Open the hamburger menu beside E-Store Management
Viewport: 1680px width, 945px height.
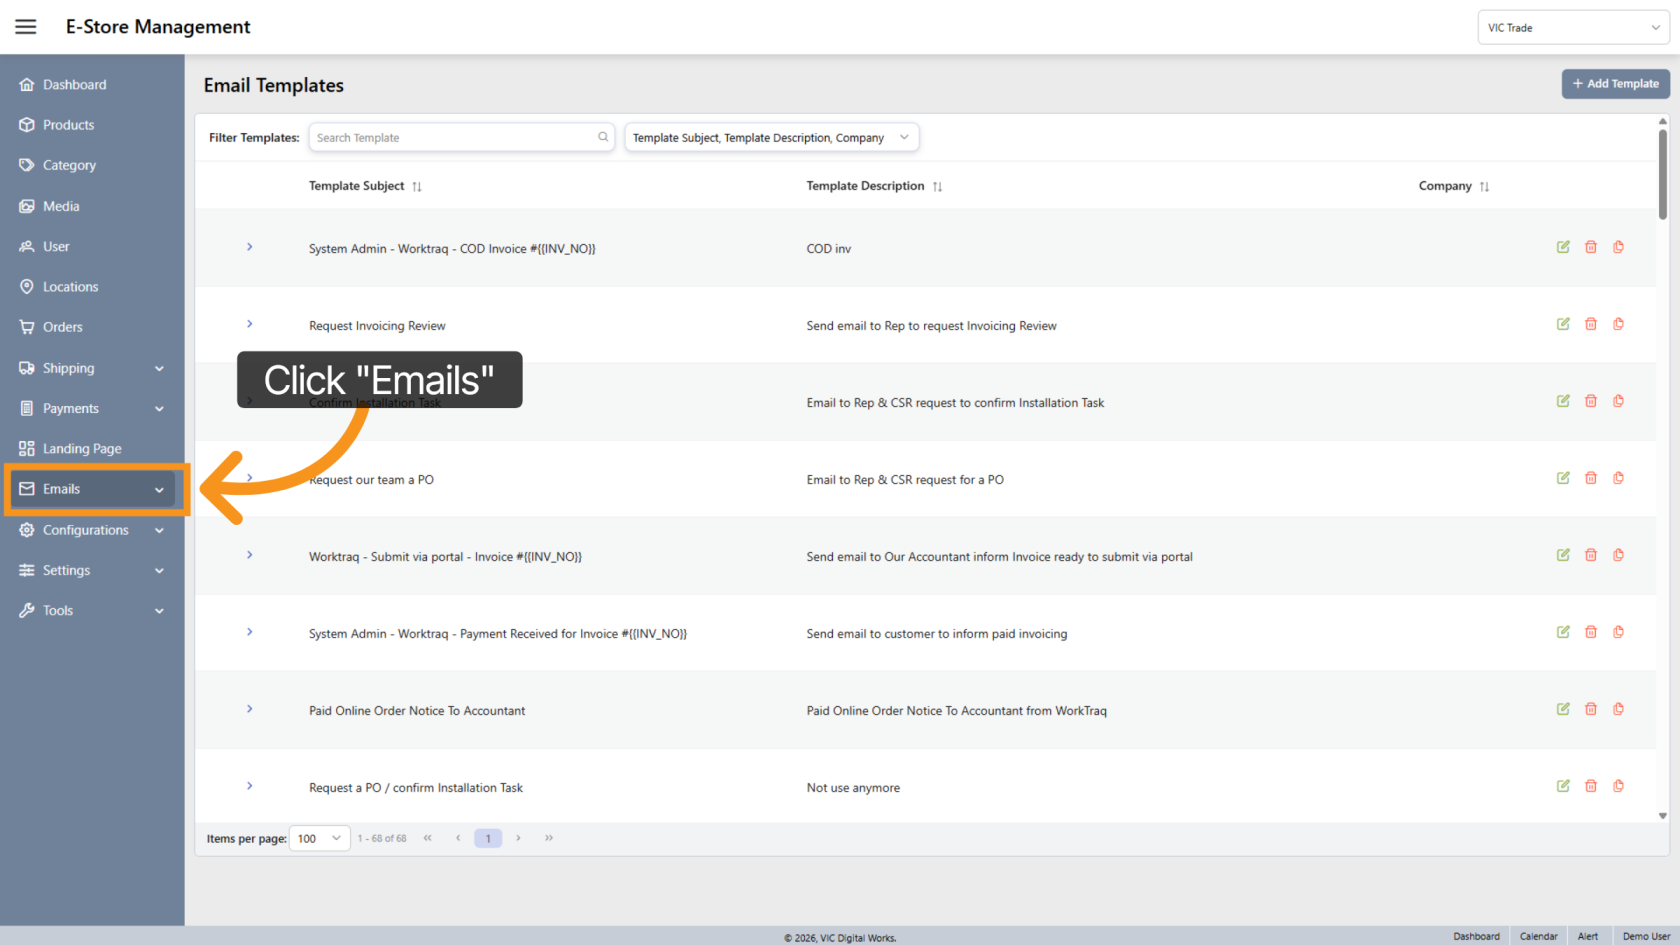point(25,27)
